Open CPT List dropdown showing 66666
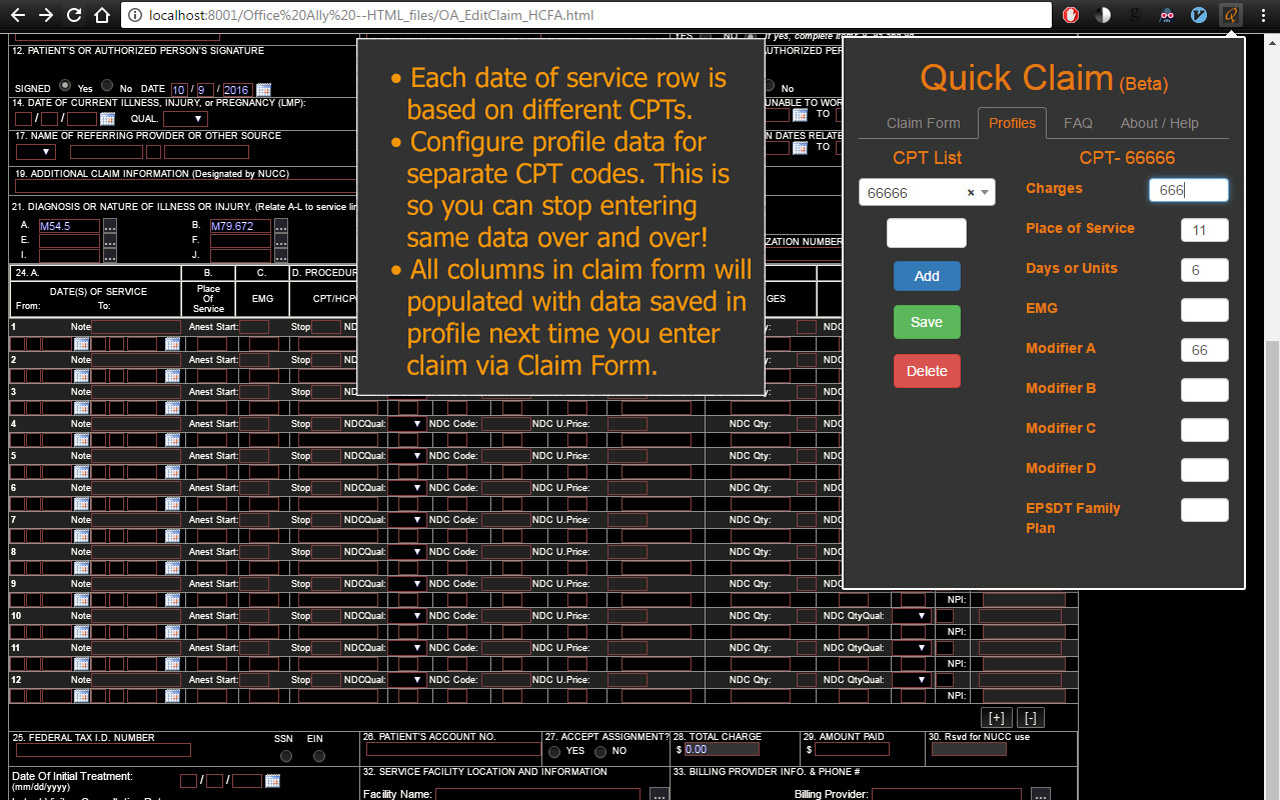This screenshot has height=800, width=1280. (927, 192)
